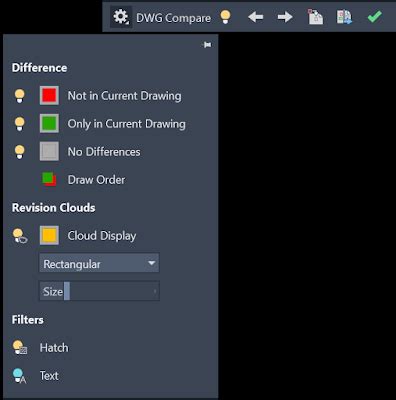Click the Cloud Display label
This screenshot has height=400, width=396.
tap(102, 236)
